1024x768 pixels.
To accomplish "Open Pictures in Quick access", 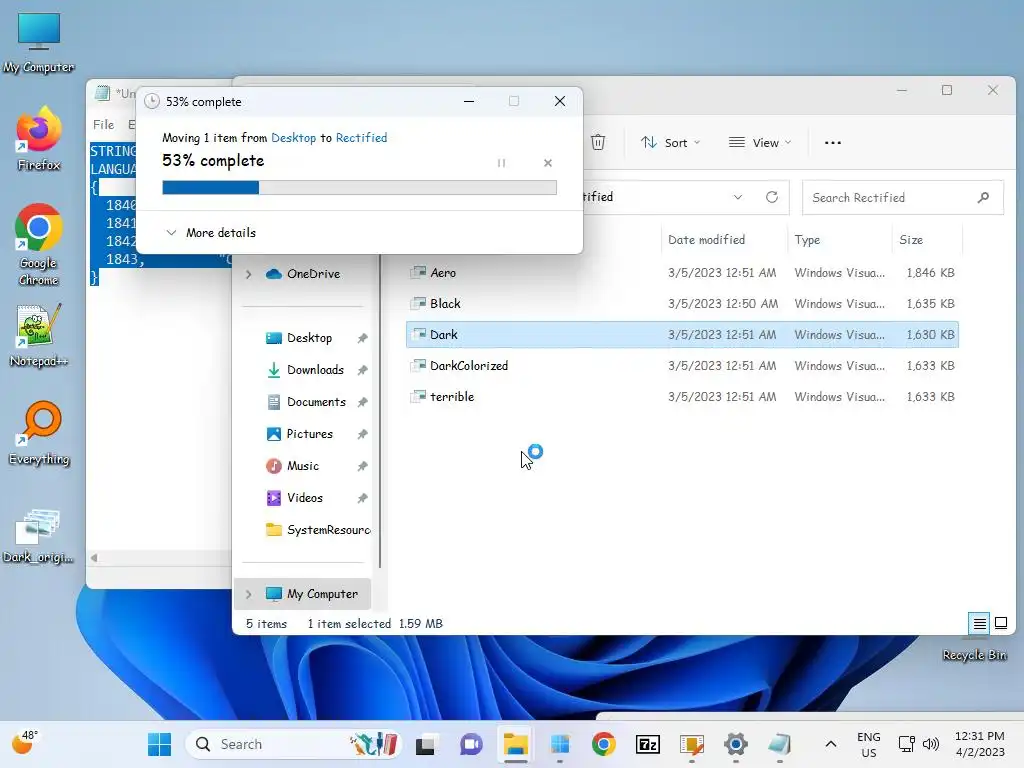I will point(299,434).
